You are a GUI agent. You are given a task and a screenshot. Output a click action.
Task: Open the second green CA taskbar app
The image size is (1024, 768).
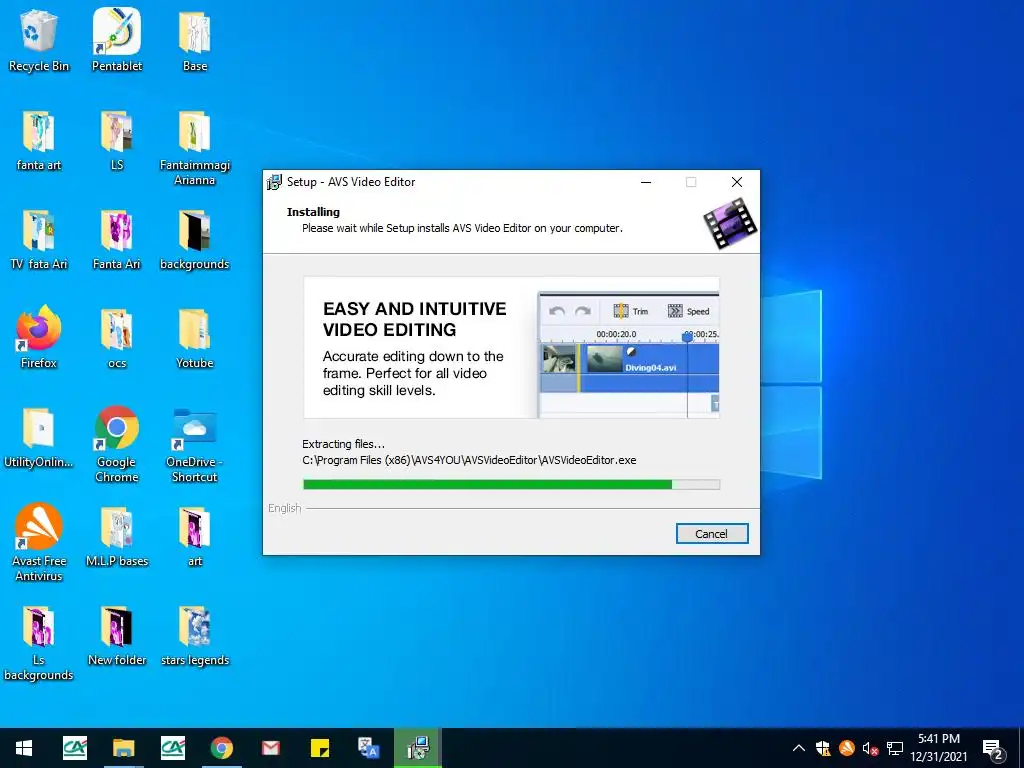[x=172, y=748]
